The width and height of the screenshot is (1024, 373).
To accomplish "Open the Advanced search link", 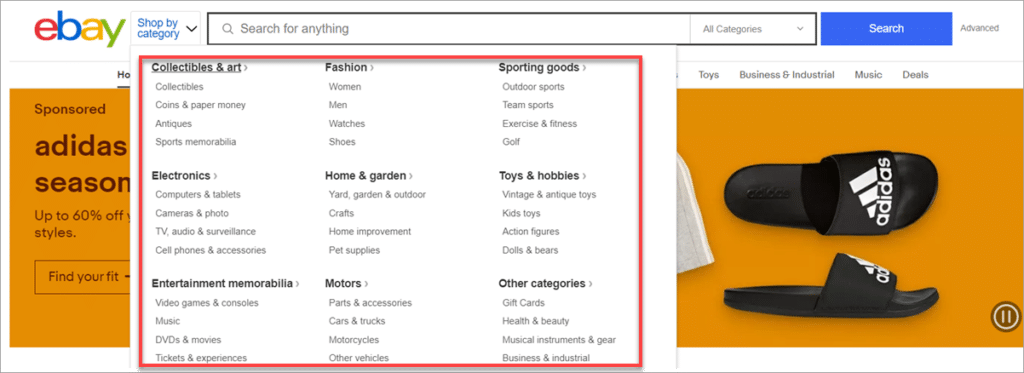I will [x=979, y=28].
